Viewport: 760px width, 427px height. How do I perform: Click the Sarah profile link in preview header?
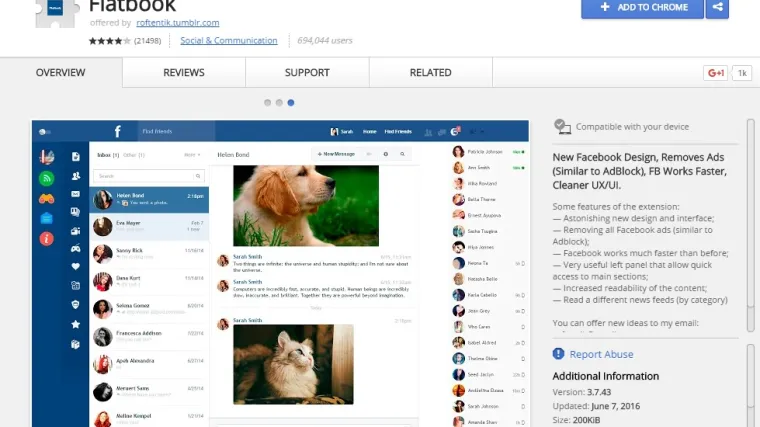tap(342, 131)
